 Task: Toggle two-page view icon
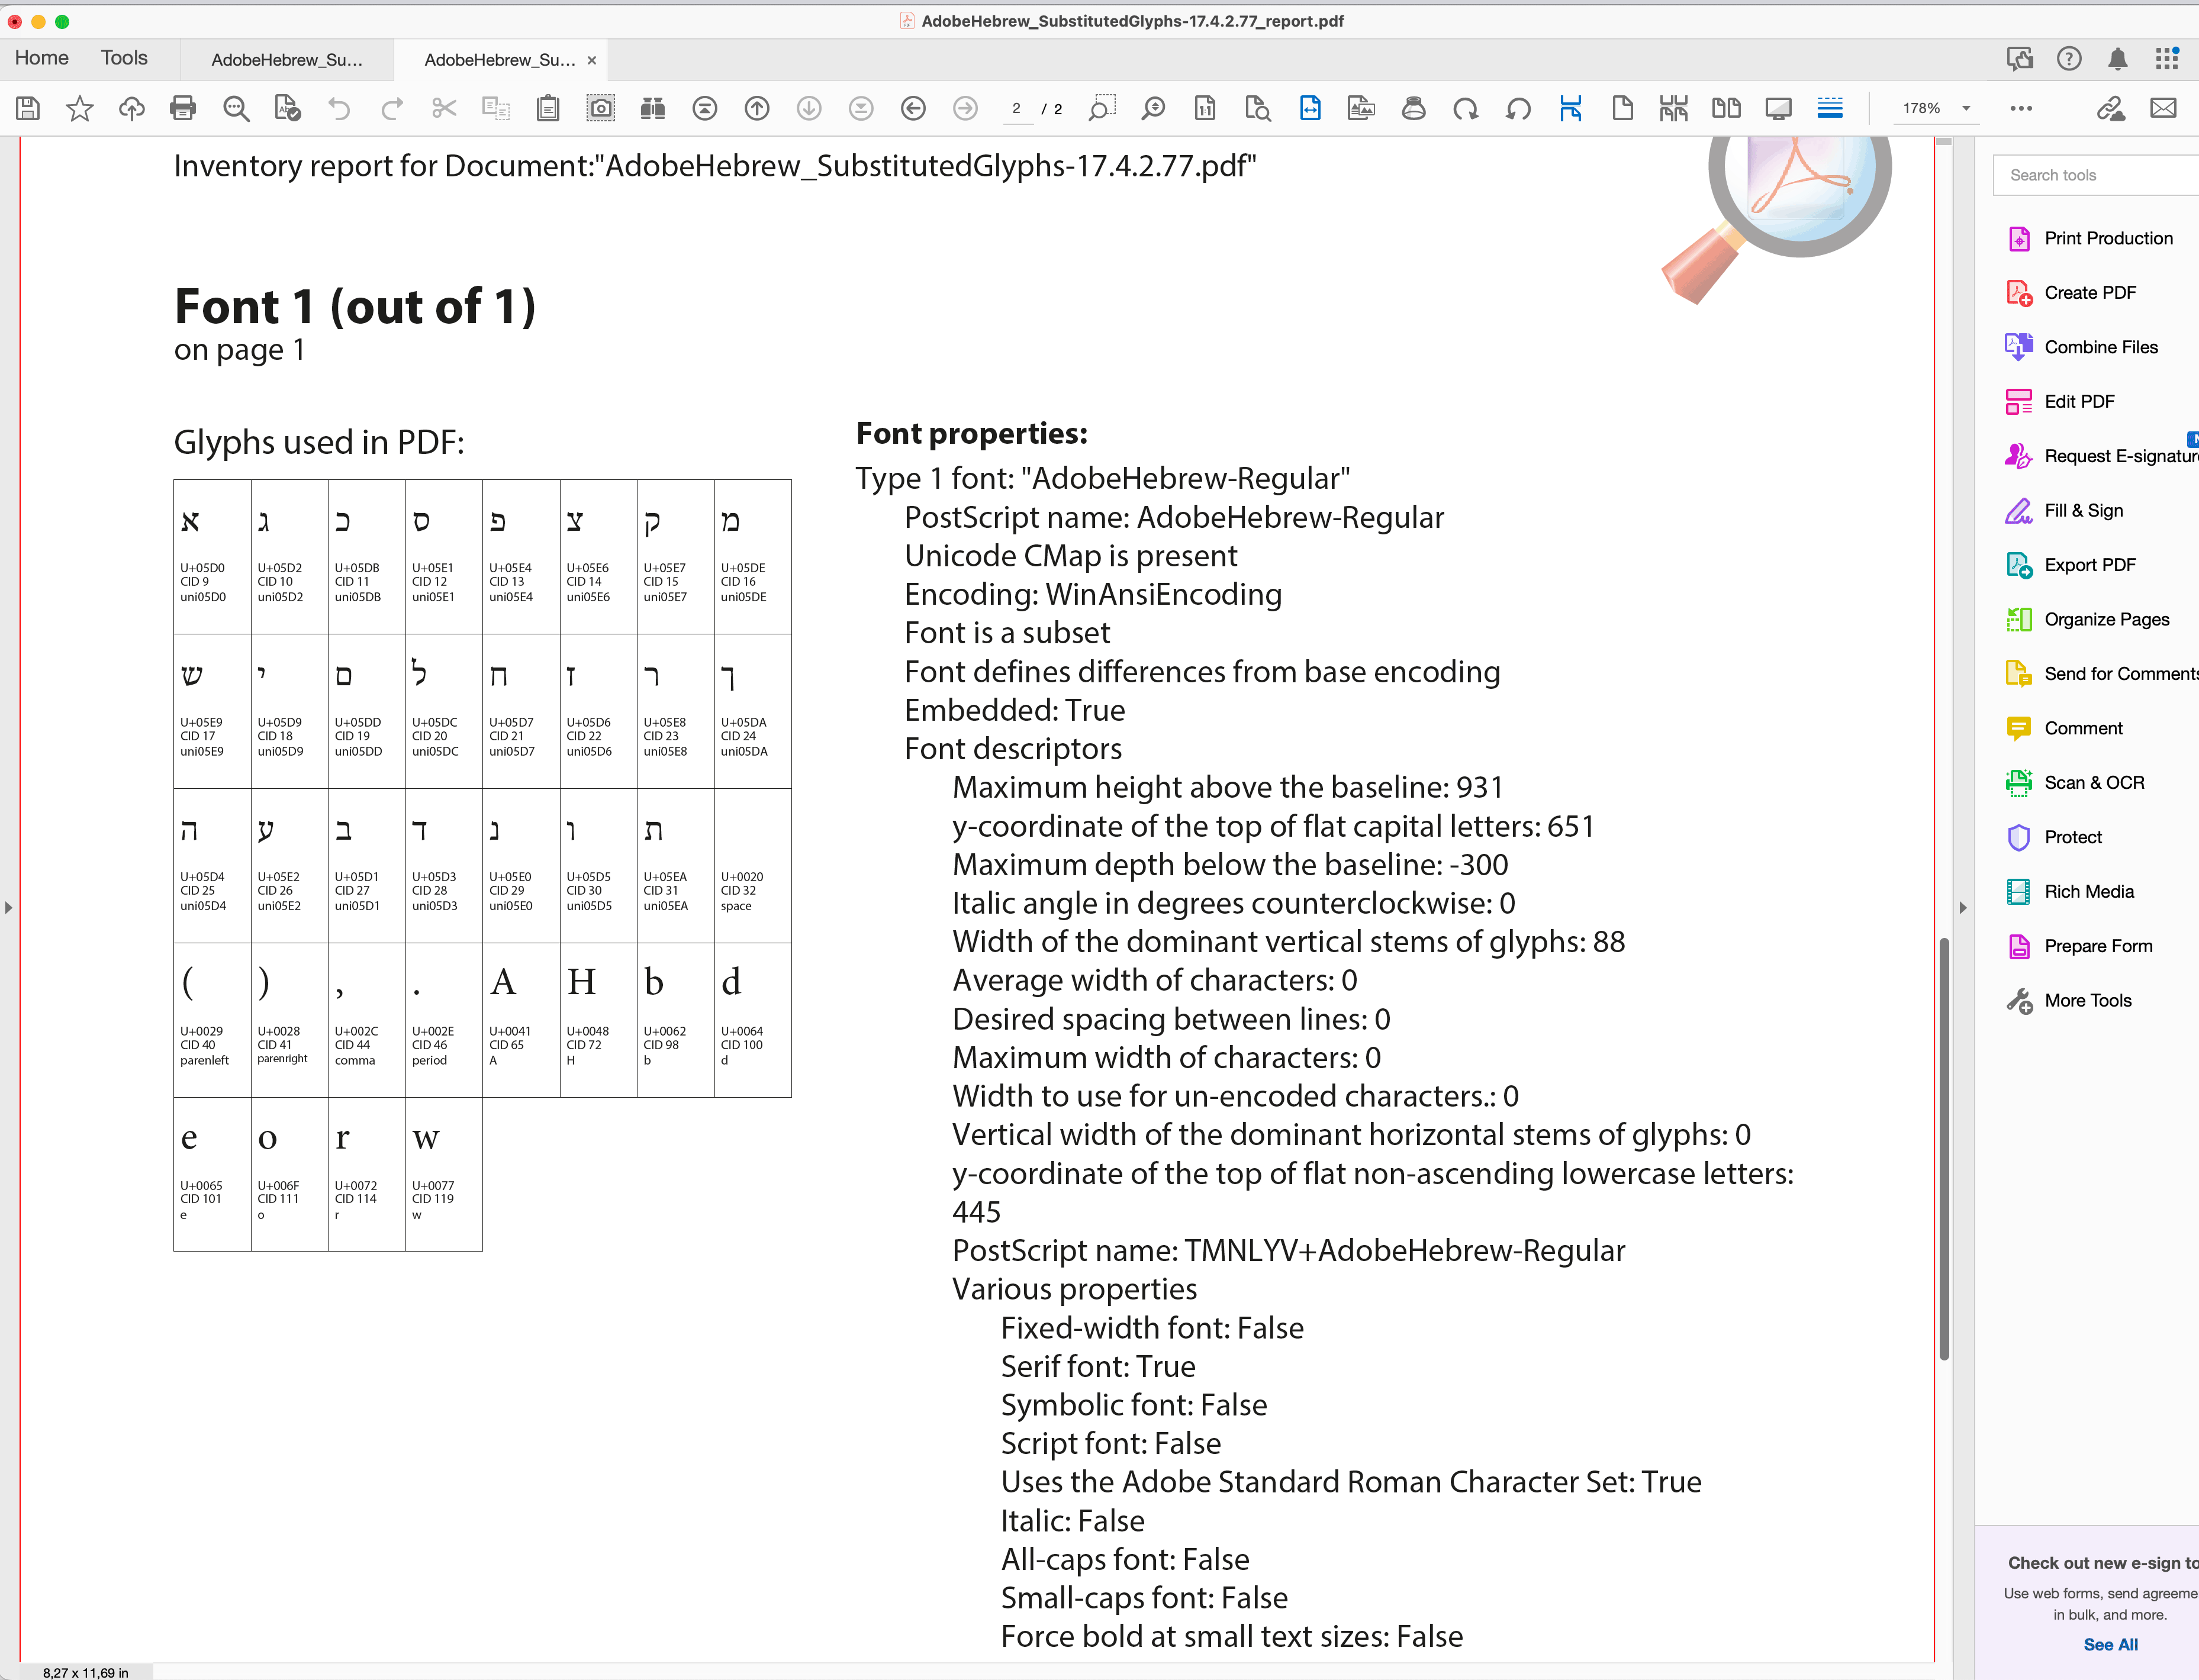pos(1726,108)
